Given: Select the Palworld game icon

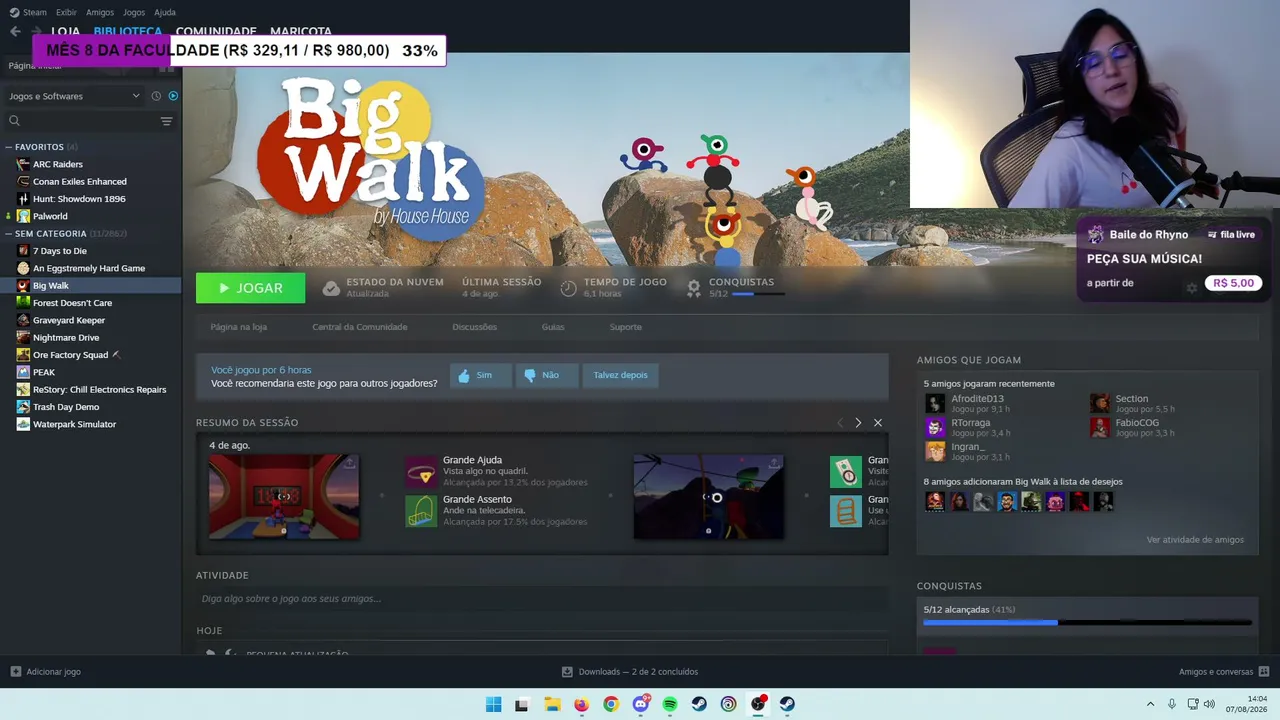Looking at the screenshot, I should coord(23,216).
